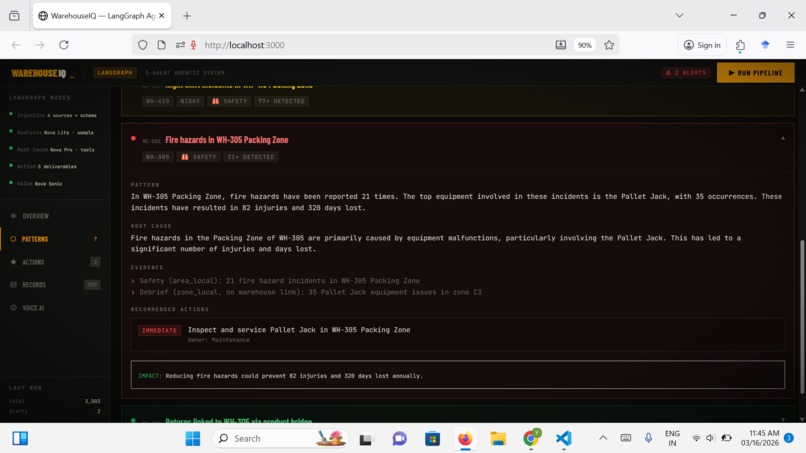This screenshot has width=806, height=453.
Task: Click the NIGHT tag on the top card
Action: [x=190, y=101]
